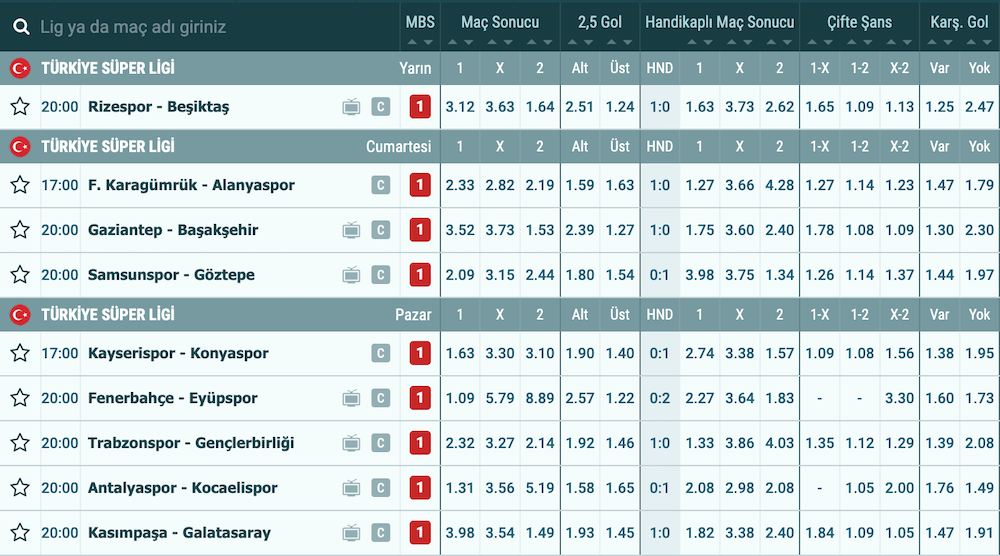1000x556 pixels.
Task: Toggle the Fenerbahçe - Eyüpspor favorite star
Action: pyautogui.click(x=20, y=398)
